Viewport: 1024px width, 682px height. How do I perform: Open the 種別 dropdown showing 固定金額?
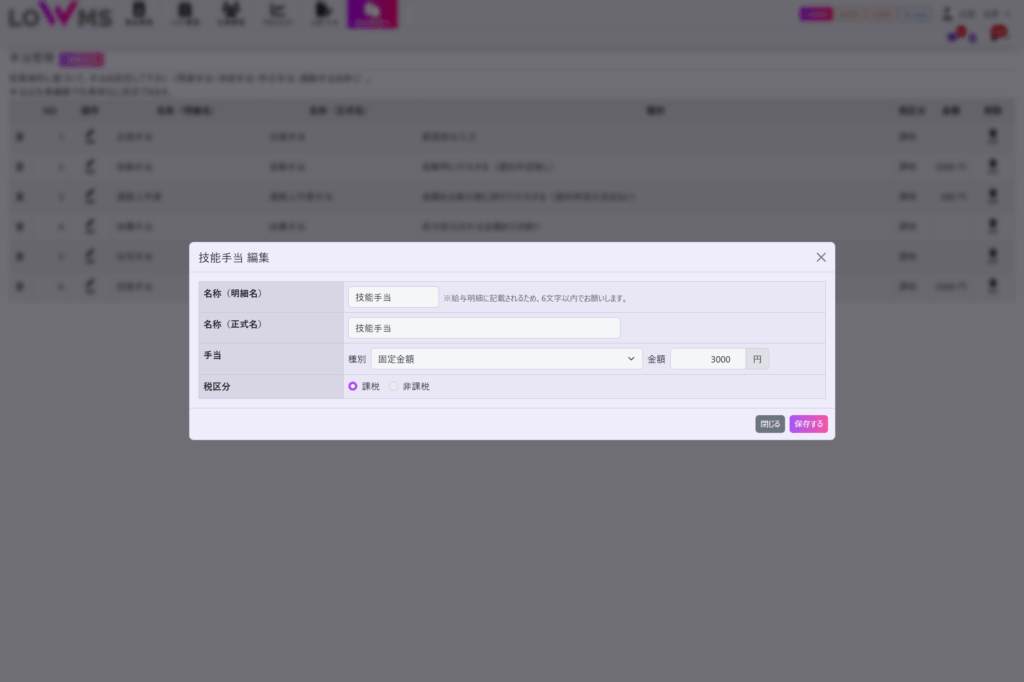click(506, 359)
